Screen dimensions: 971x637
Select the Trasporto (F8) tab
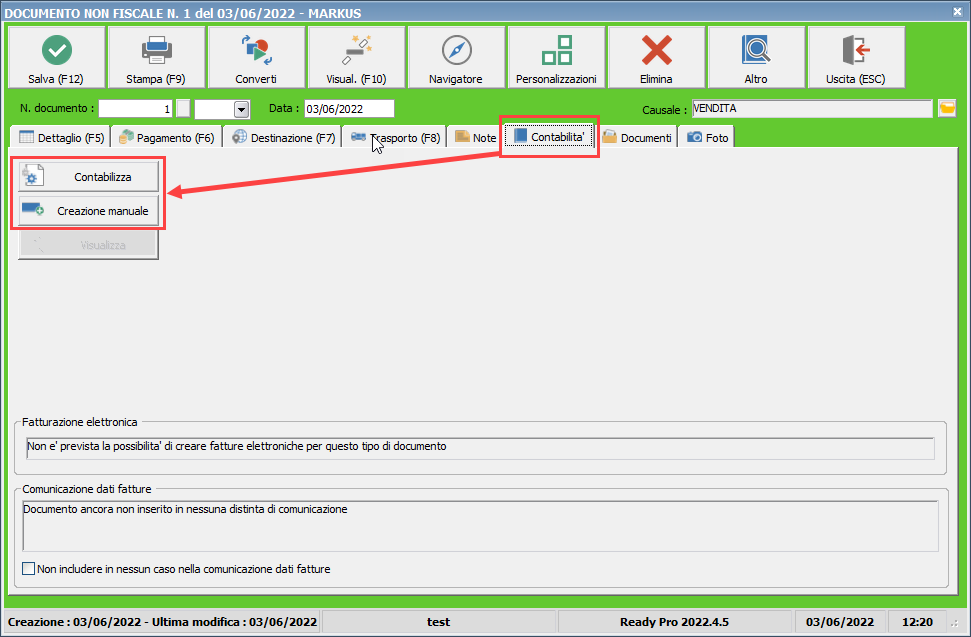pos(395,137)
